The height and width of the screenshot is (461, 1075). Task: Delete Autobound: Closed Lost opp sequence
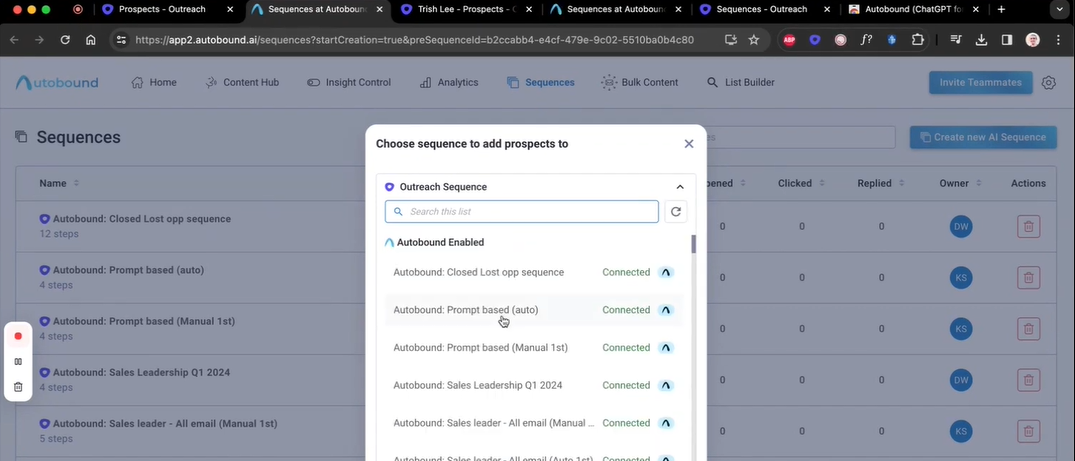coord(1028,226)
